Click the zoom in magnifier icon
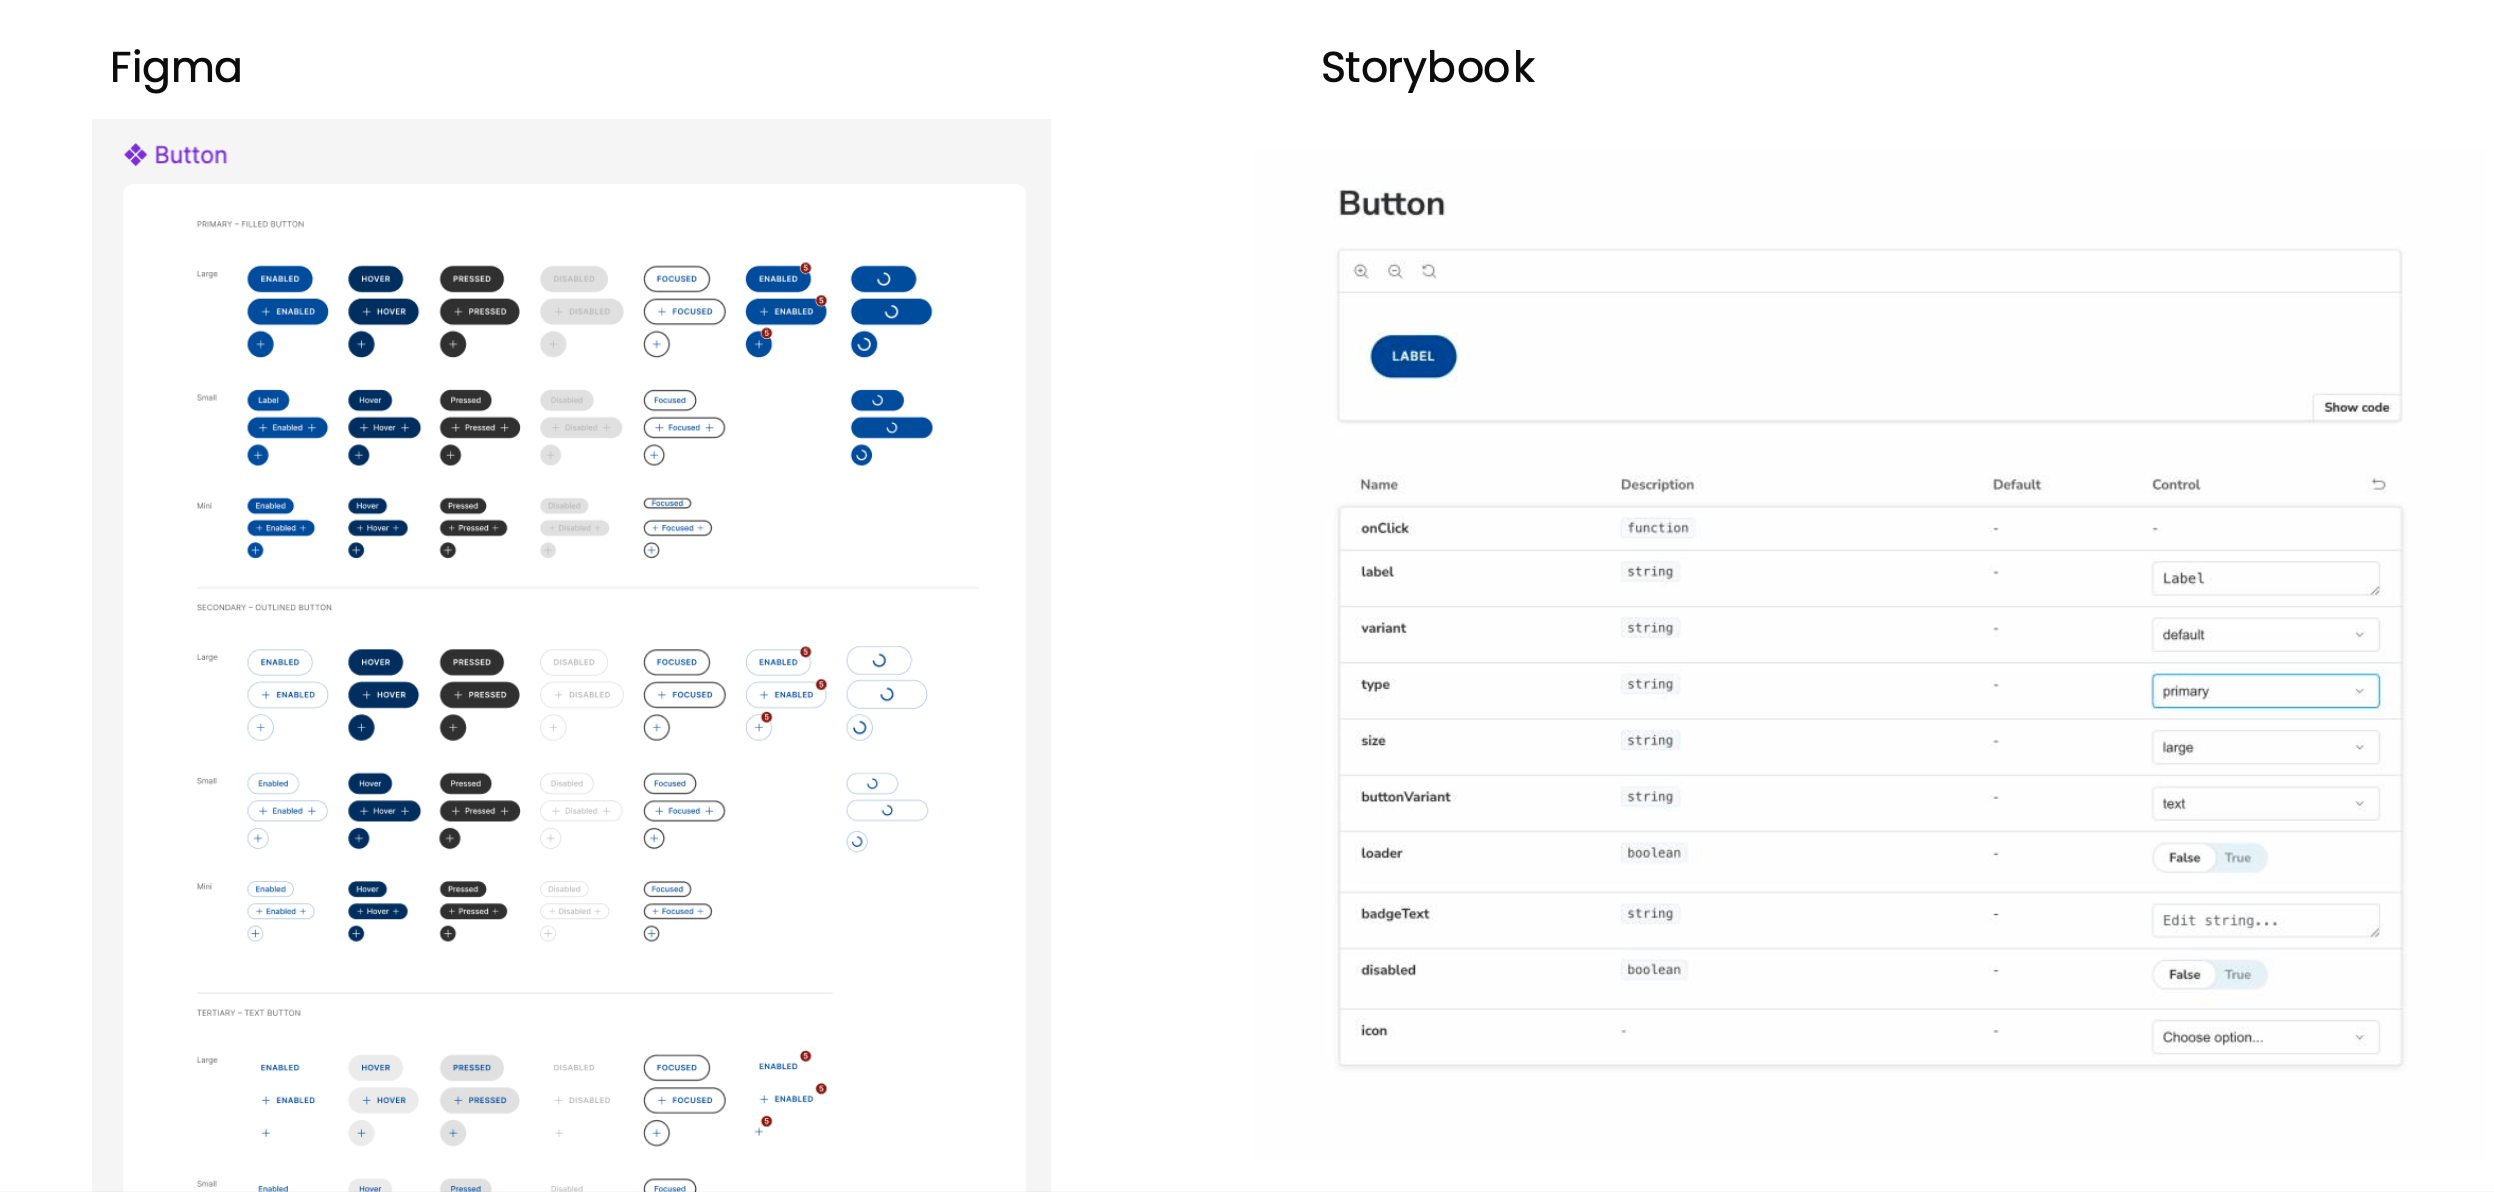Image resolution: width=2494 pixels, height=1192 pixels. tap(1361, 271)
